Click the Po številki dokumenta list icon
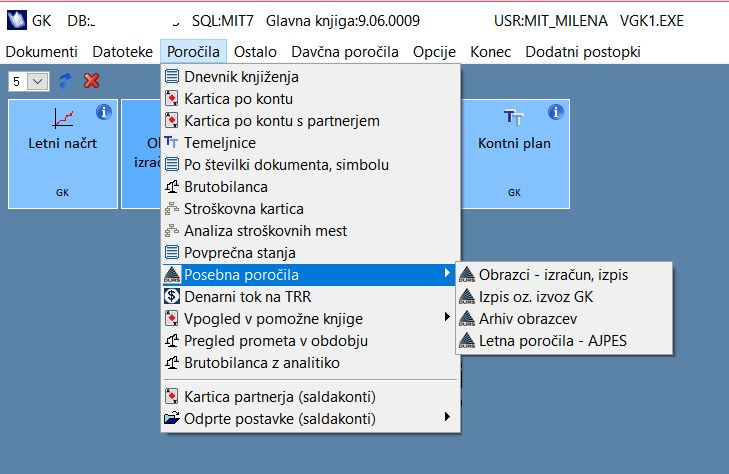Image resolution: width=729 pixels, height=474 pixels. [x=172, y=164]
